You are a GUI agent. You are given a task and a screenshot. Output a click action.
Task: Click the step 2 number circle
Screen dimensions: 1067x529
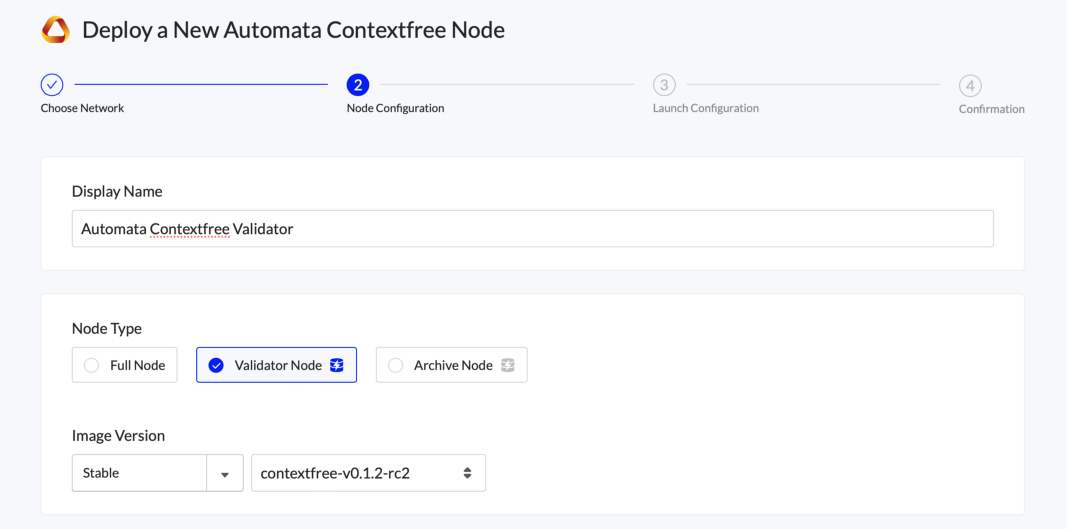[358, 85]
